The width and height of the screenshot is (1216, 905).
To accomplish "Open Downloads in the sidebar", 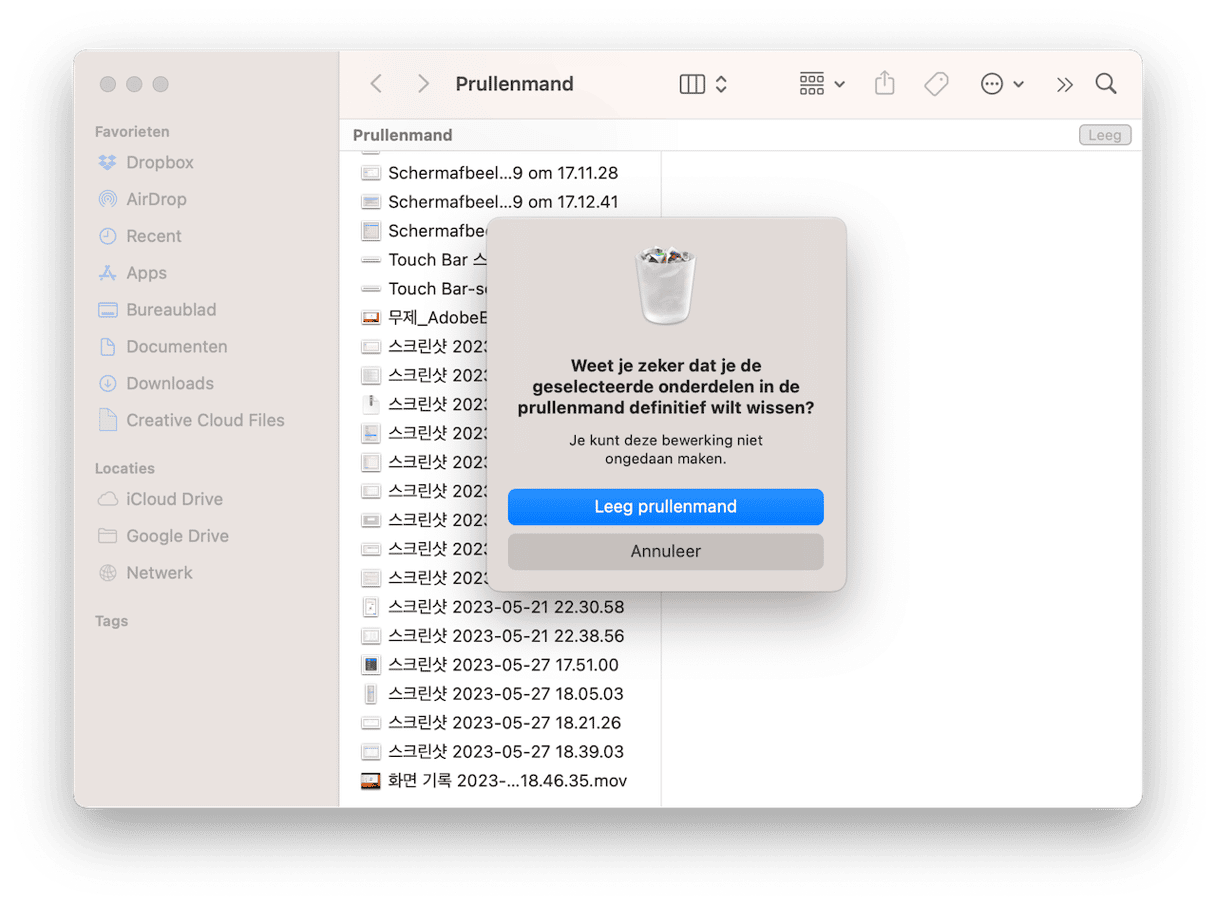I will pyautogui.click(x=170, y=384).
